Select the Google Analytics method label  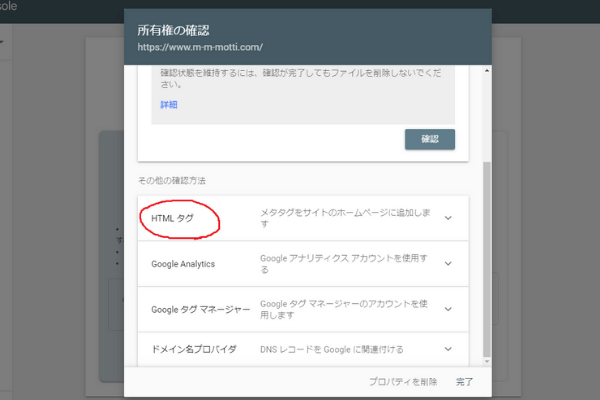click(183, 264)
